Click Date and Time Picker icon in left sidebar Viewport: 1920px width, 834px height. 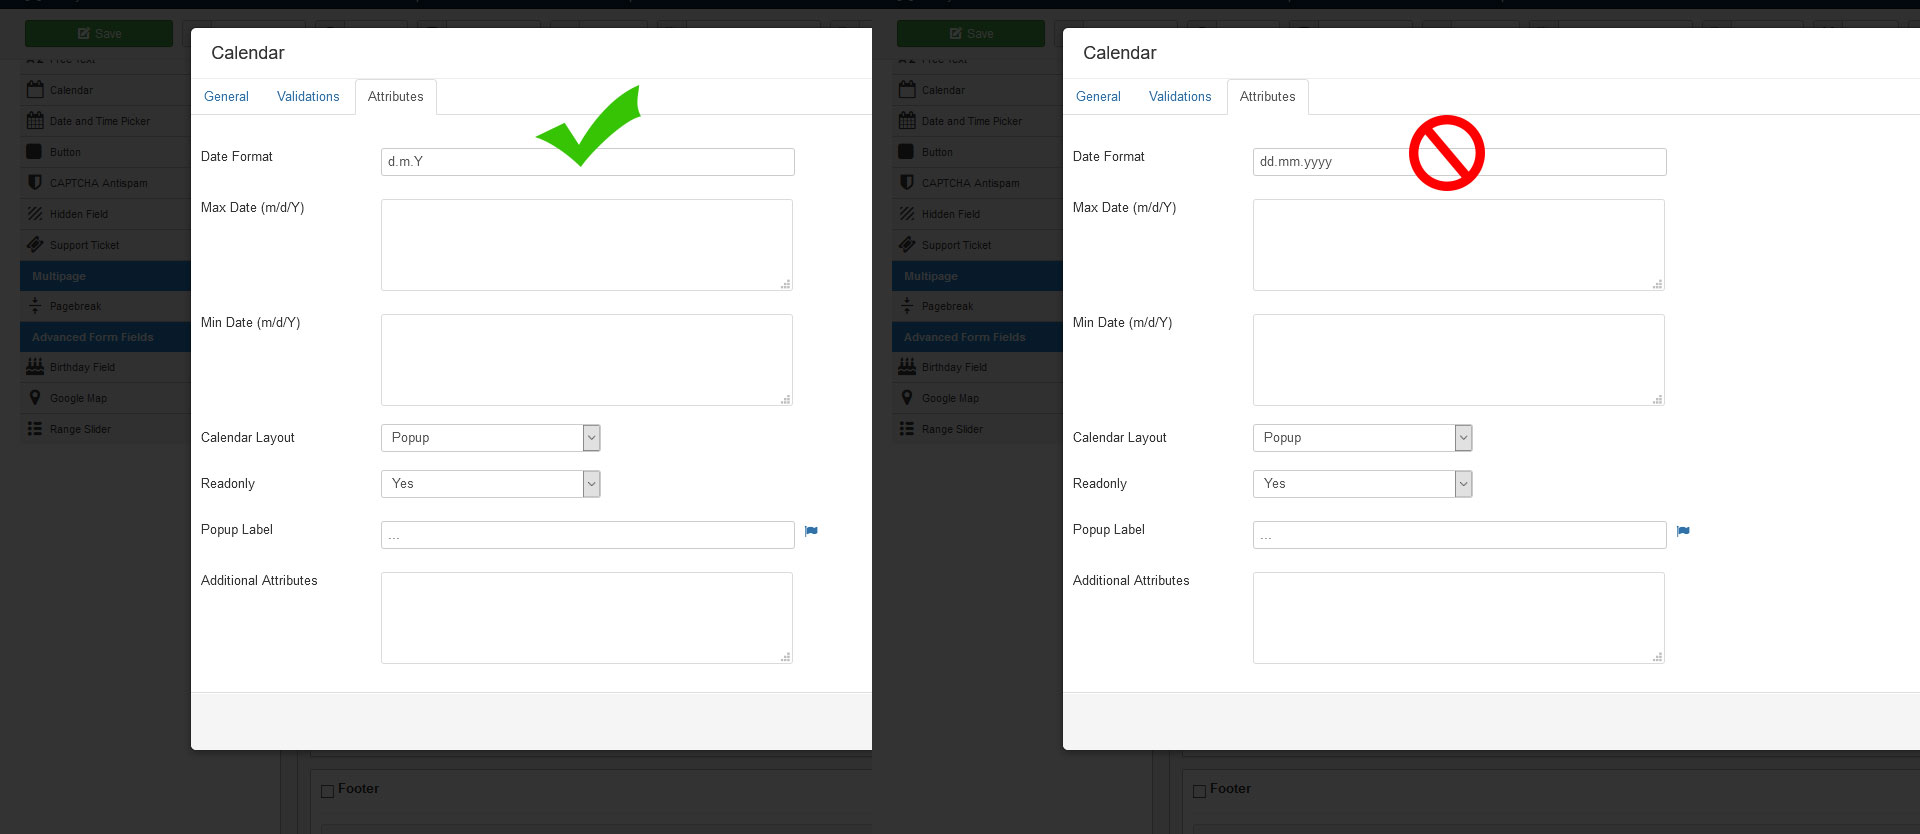coord(35,120)
